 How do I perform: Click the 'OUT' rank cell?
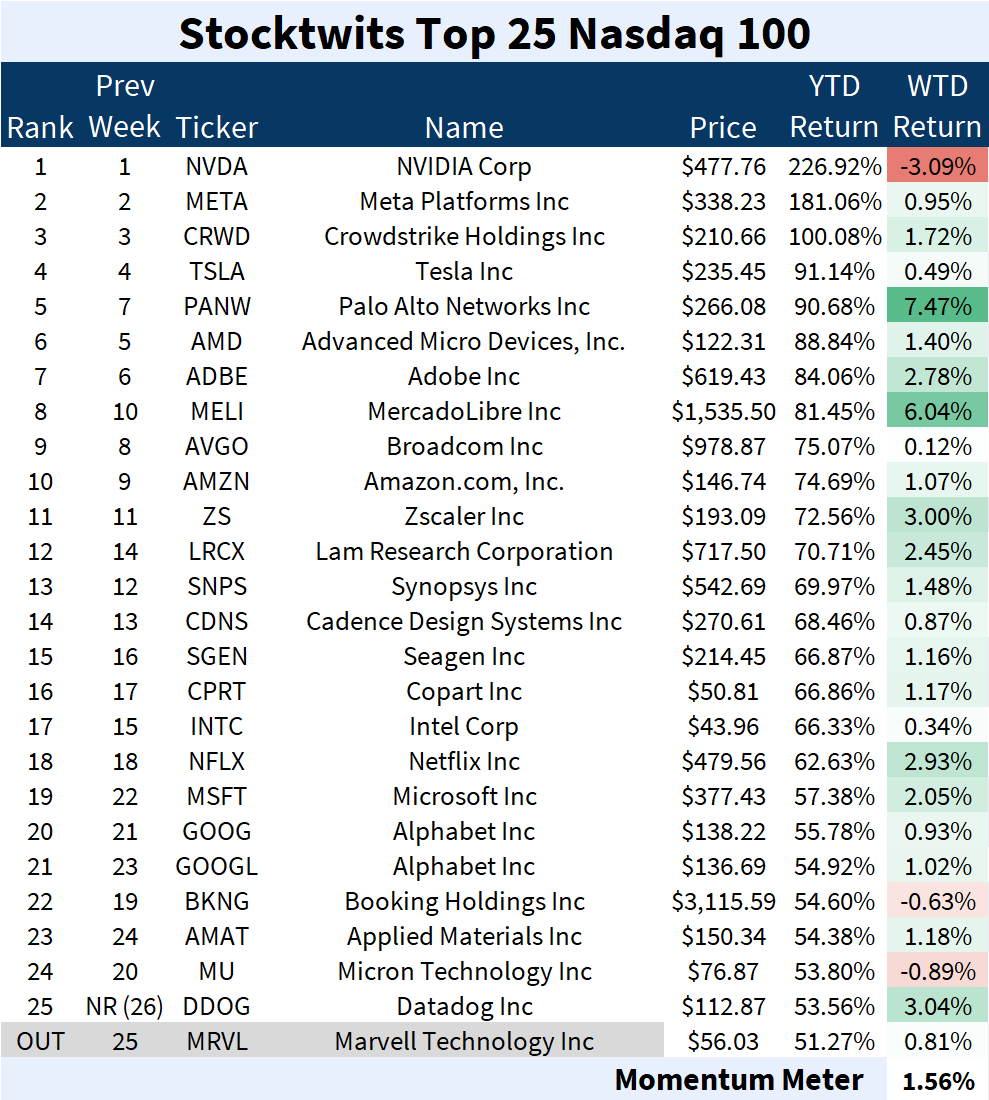coord(40,1042)
